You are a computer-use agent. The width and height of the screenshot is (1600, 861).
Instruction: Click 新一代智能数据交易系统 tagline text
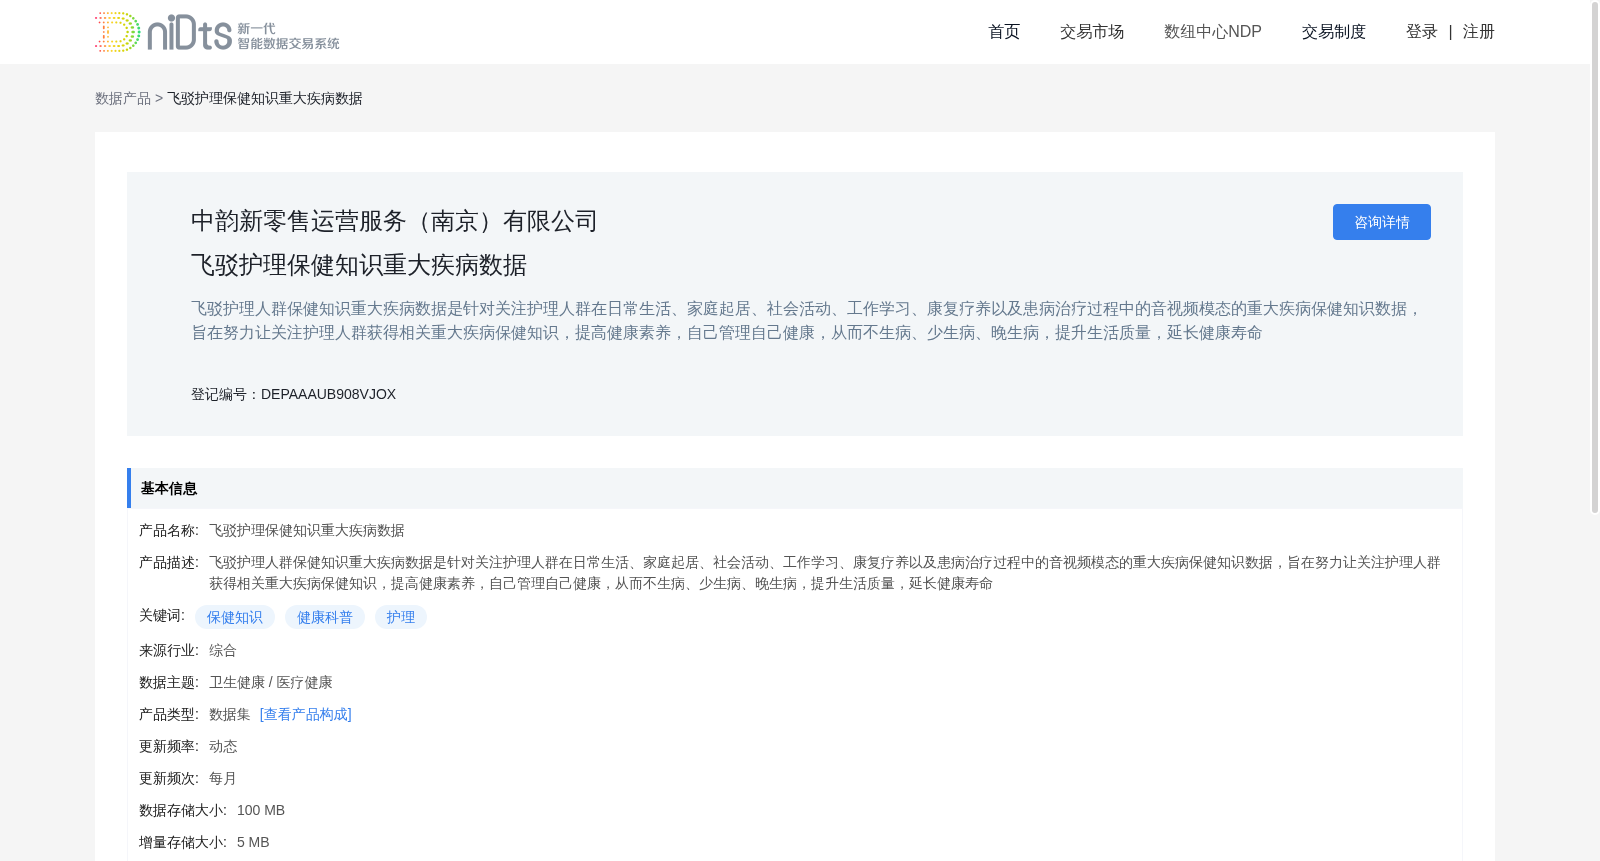click(x=288, y=36)
